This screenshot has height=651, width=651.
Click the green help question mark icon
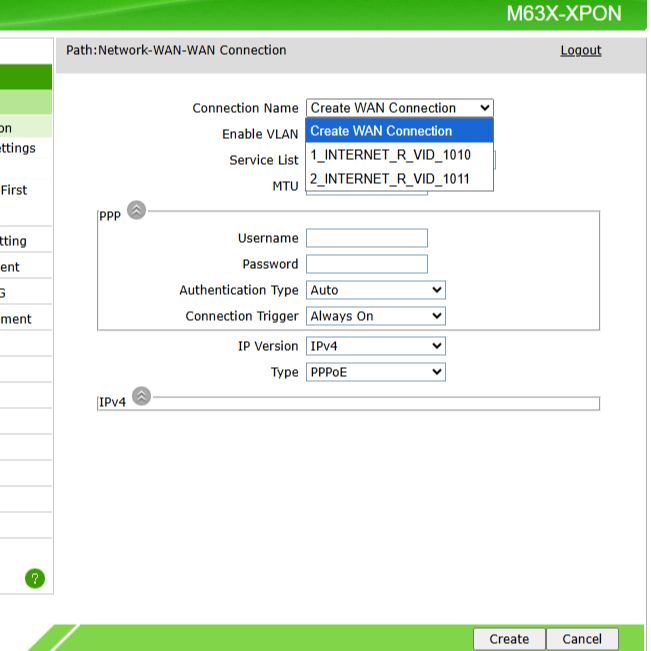35,578
